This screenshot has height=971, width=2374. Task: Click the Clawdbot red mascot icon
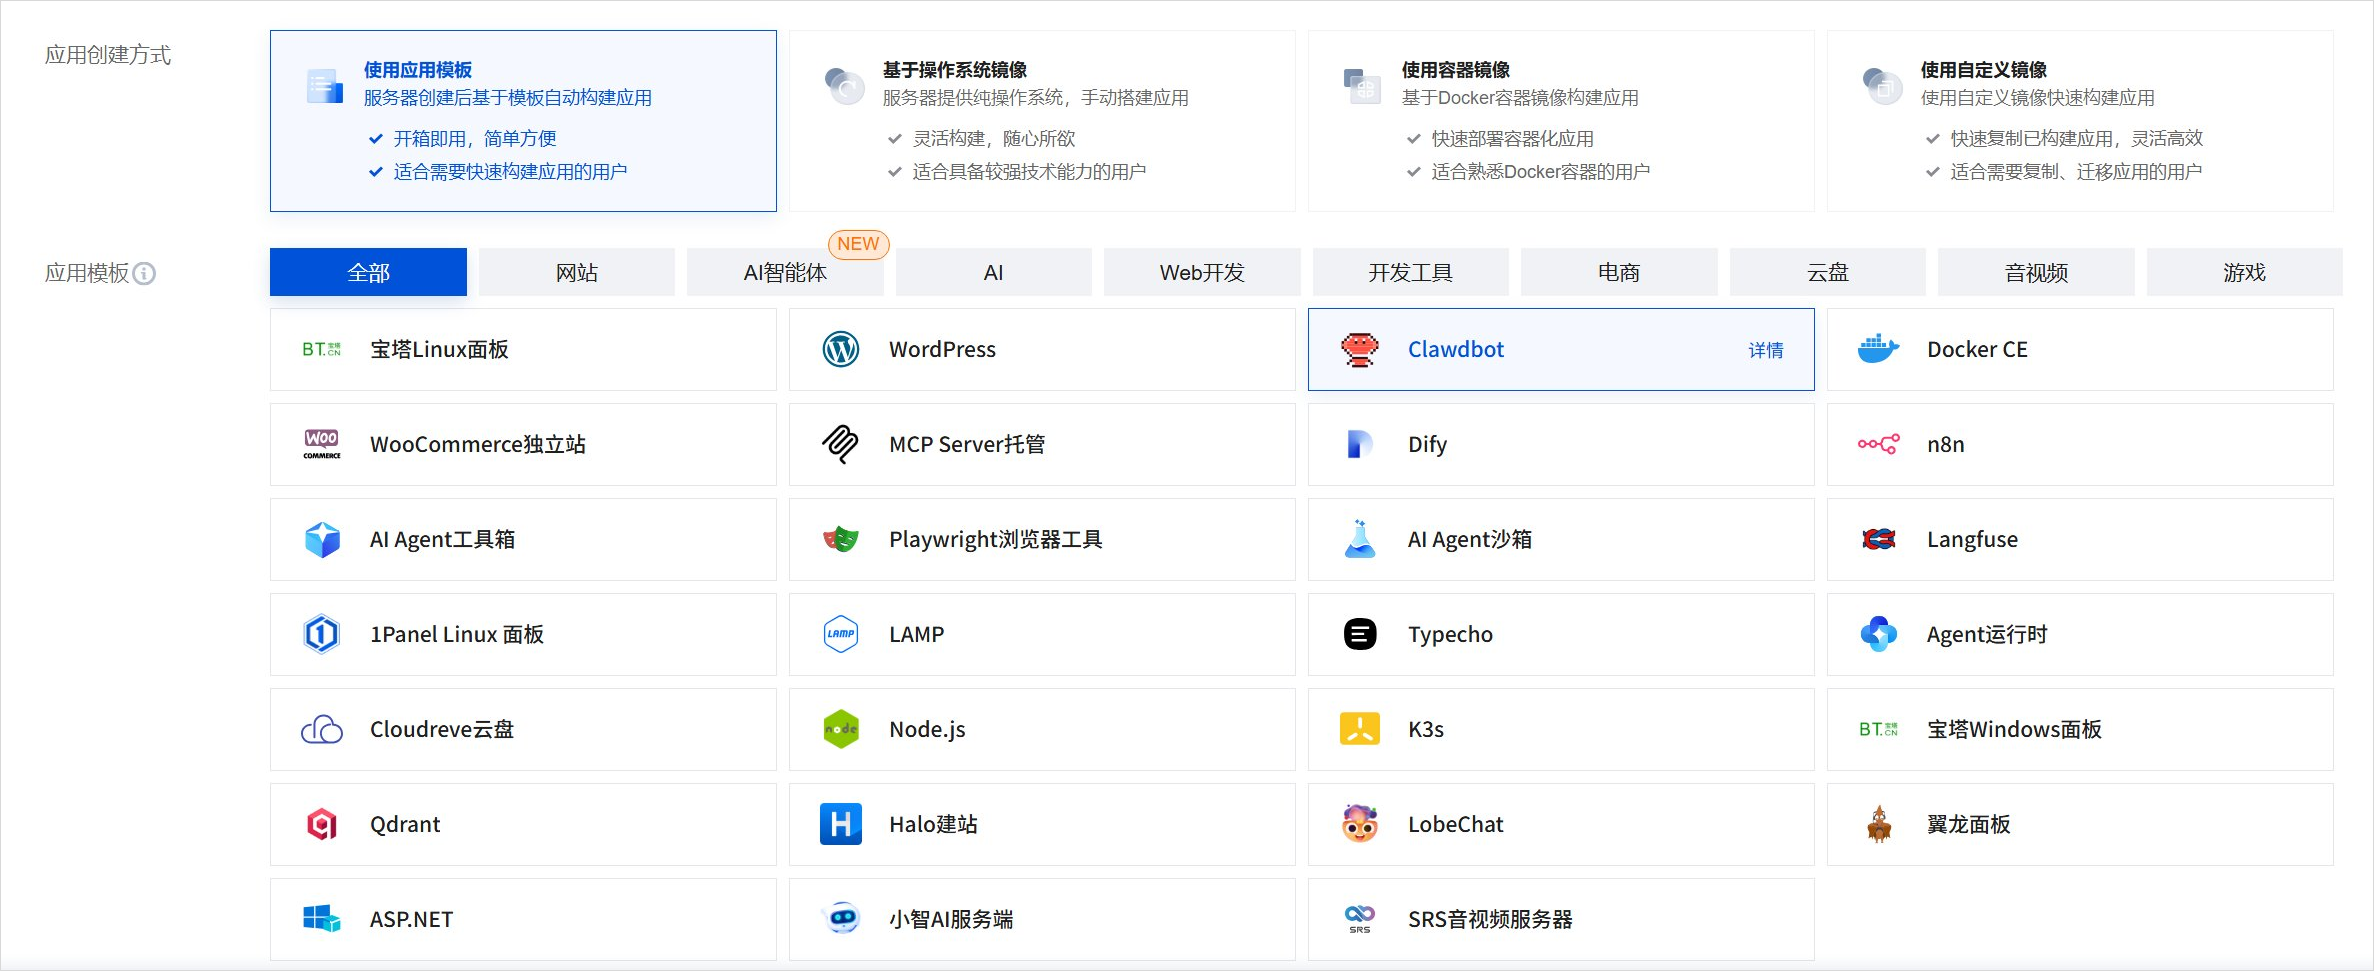coord(1359,349)
